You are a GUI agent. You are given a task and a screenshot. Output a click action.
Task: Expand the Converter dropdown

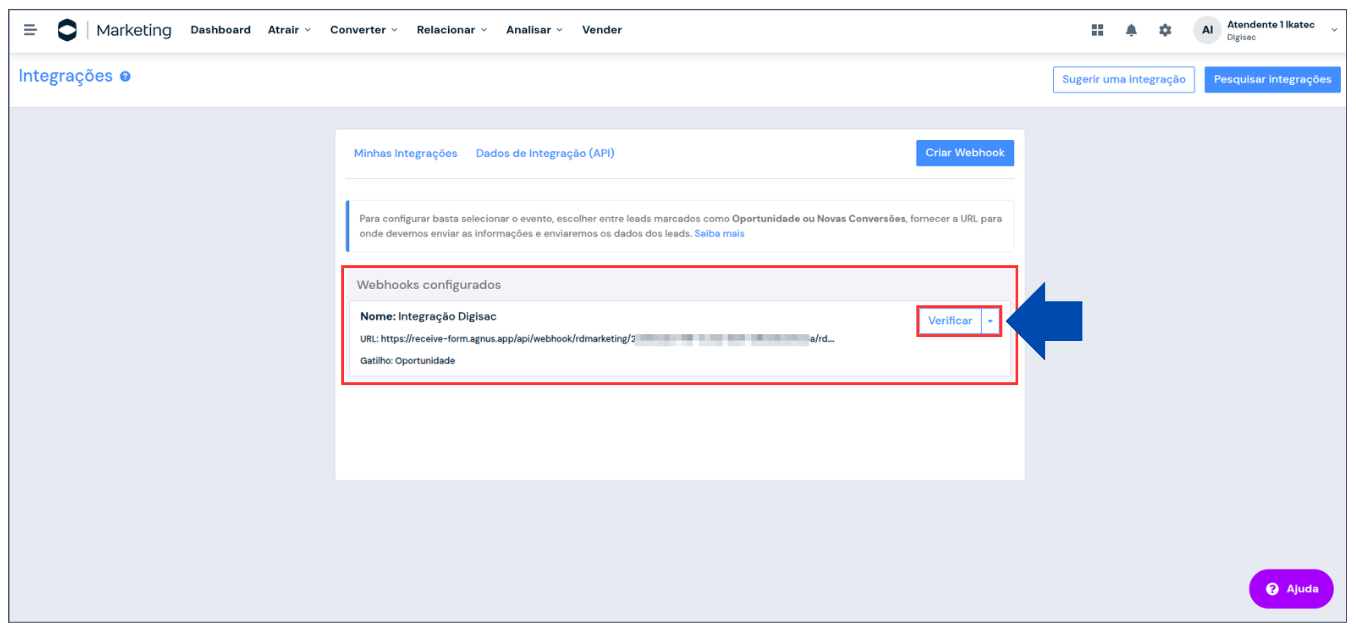[x=363, y=30]
